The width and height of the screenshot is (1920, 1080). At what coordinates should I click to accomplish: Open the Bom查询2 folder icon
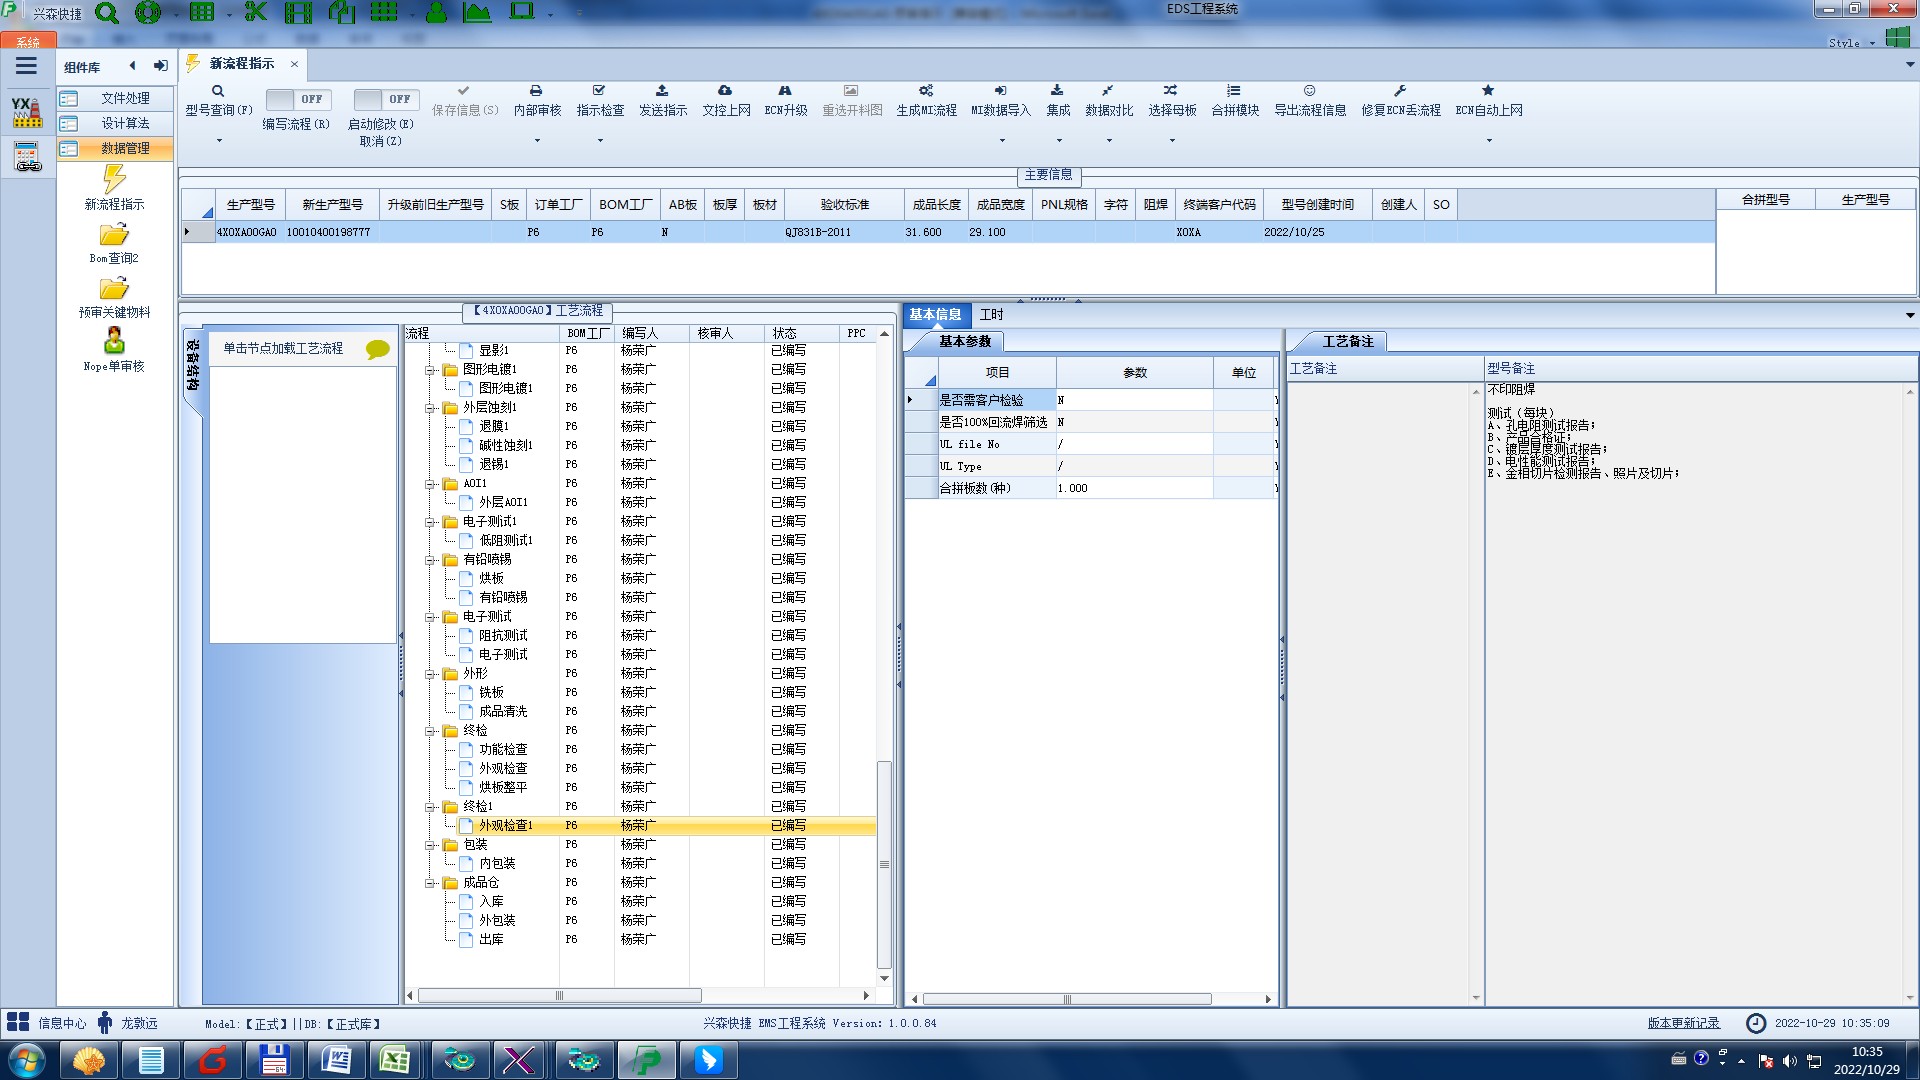(x=114, y=235)
